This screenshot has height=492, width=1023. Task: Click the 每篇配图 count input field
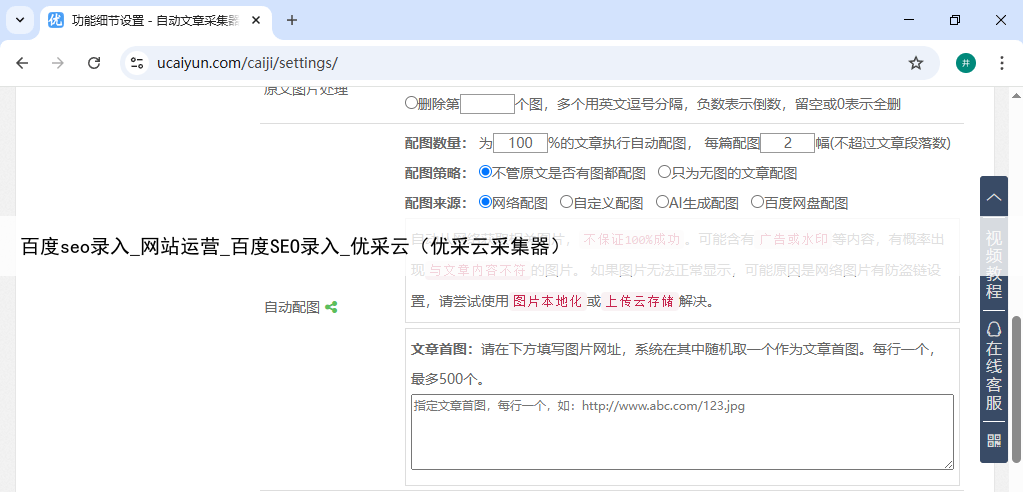click(x=787, y=143)
